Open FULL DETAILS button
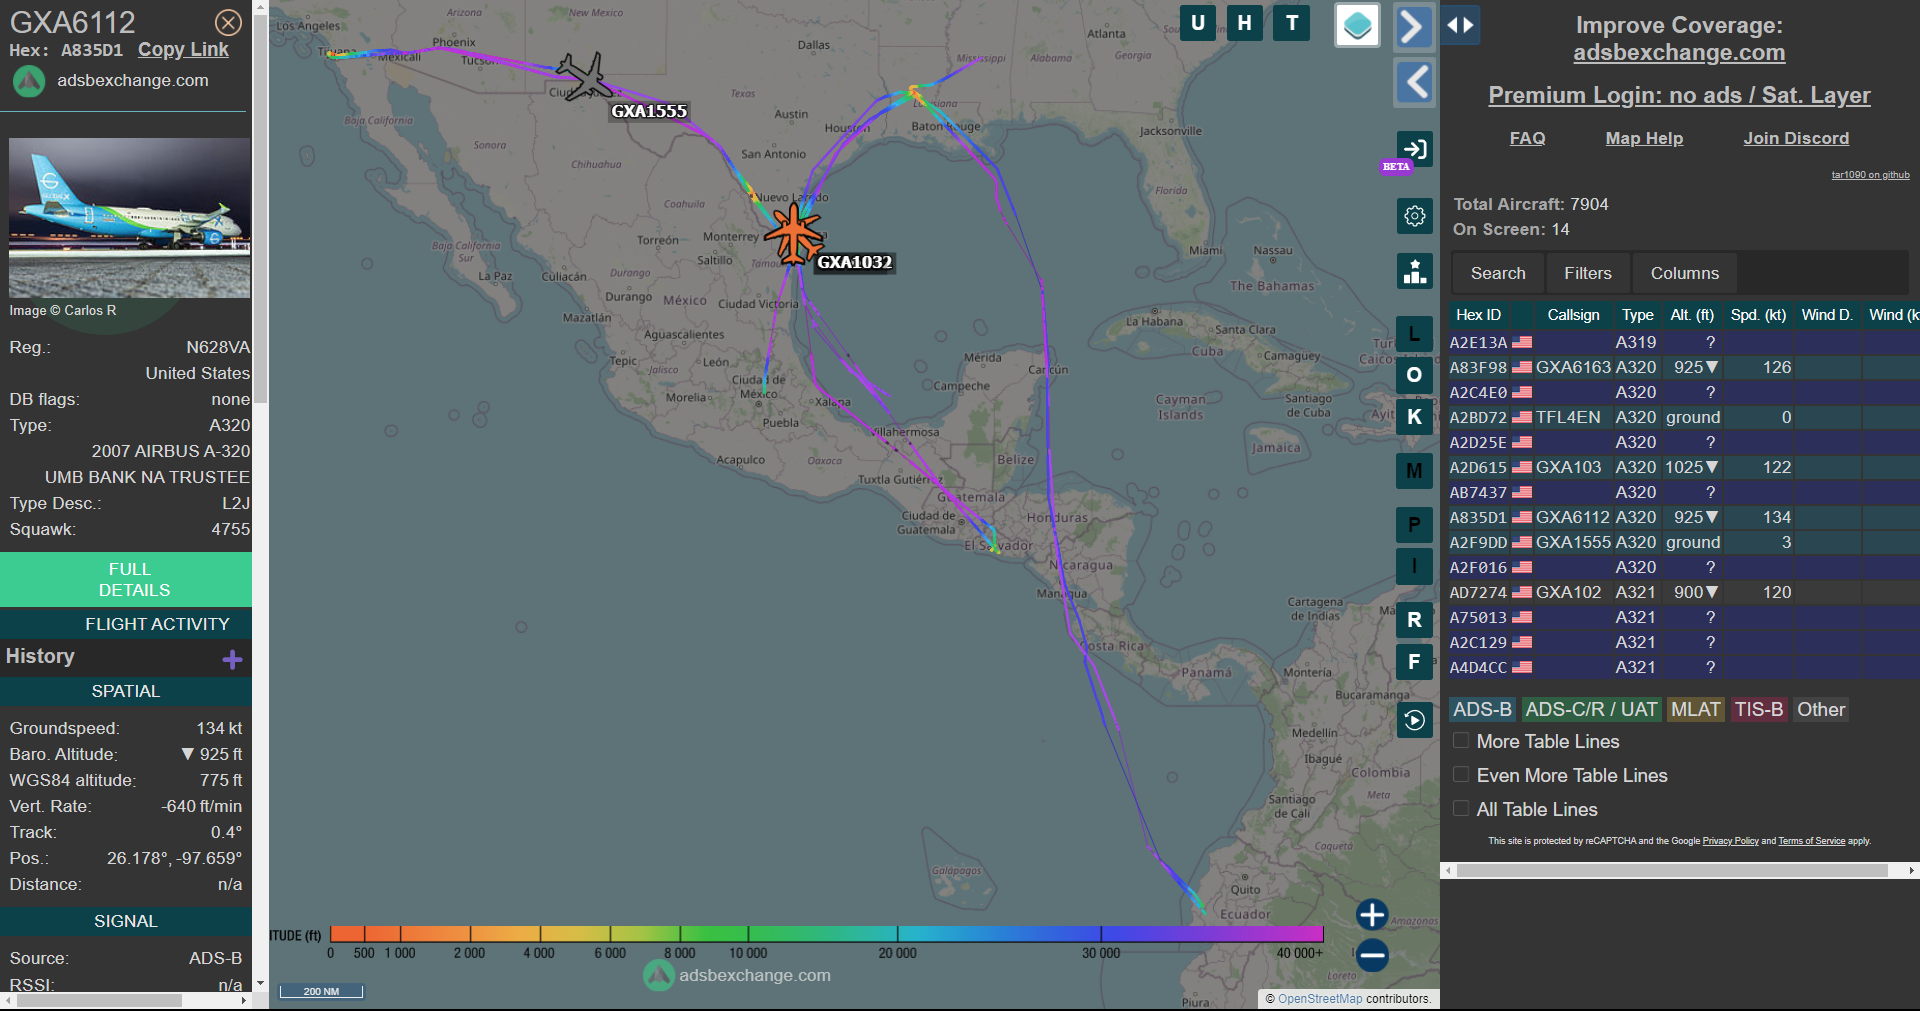 (x=126, y=580)
